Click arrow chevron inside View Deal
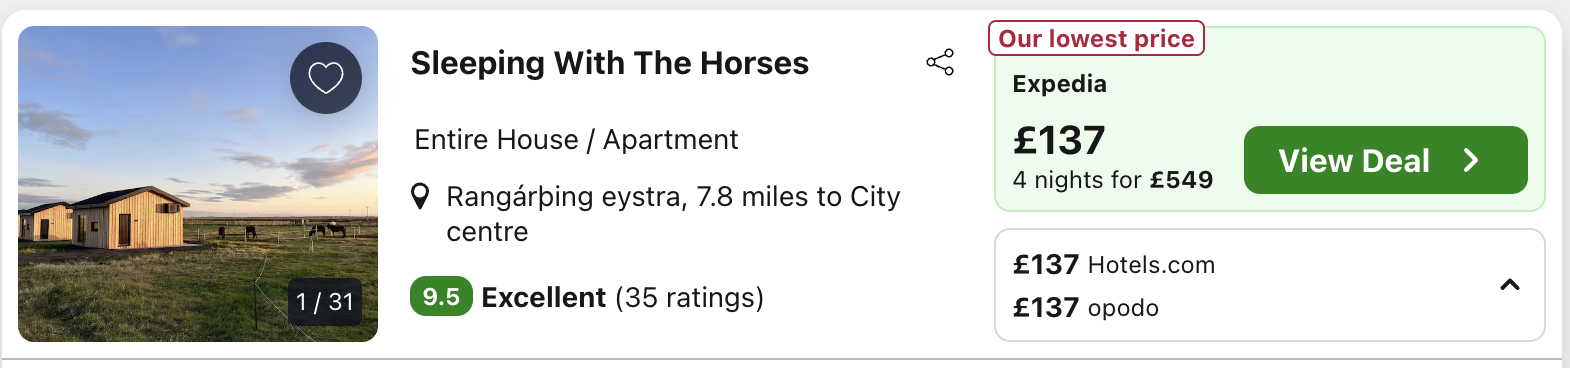The width and height of the screenshot is (1570, 368). click(x=1471, y=160)
